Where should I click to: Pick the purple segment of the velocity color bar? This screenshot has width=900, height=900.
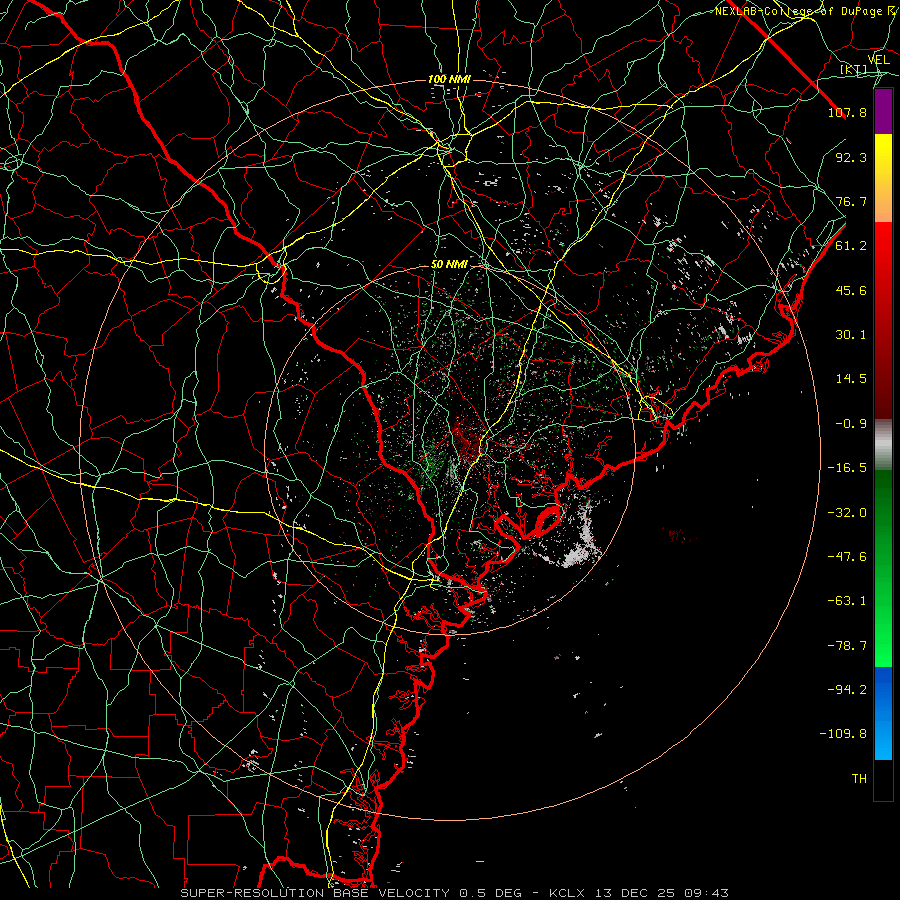coord(883,112)
